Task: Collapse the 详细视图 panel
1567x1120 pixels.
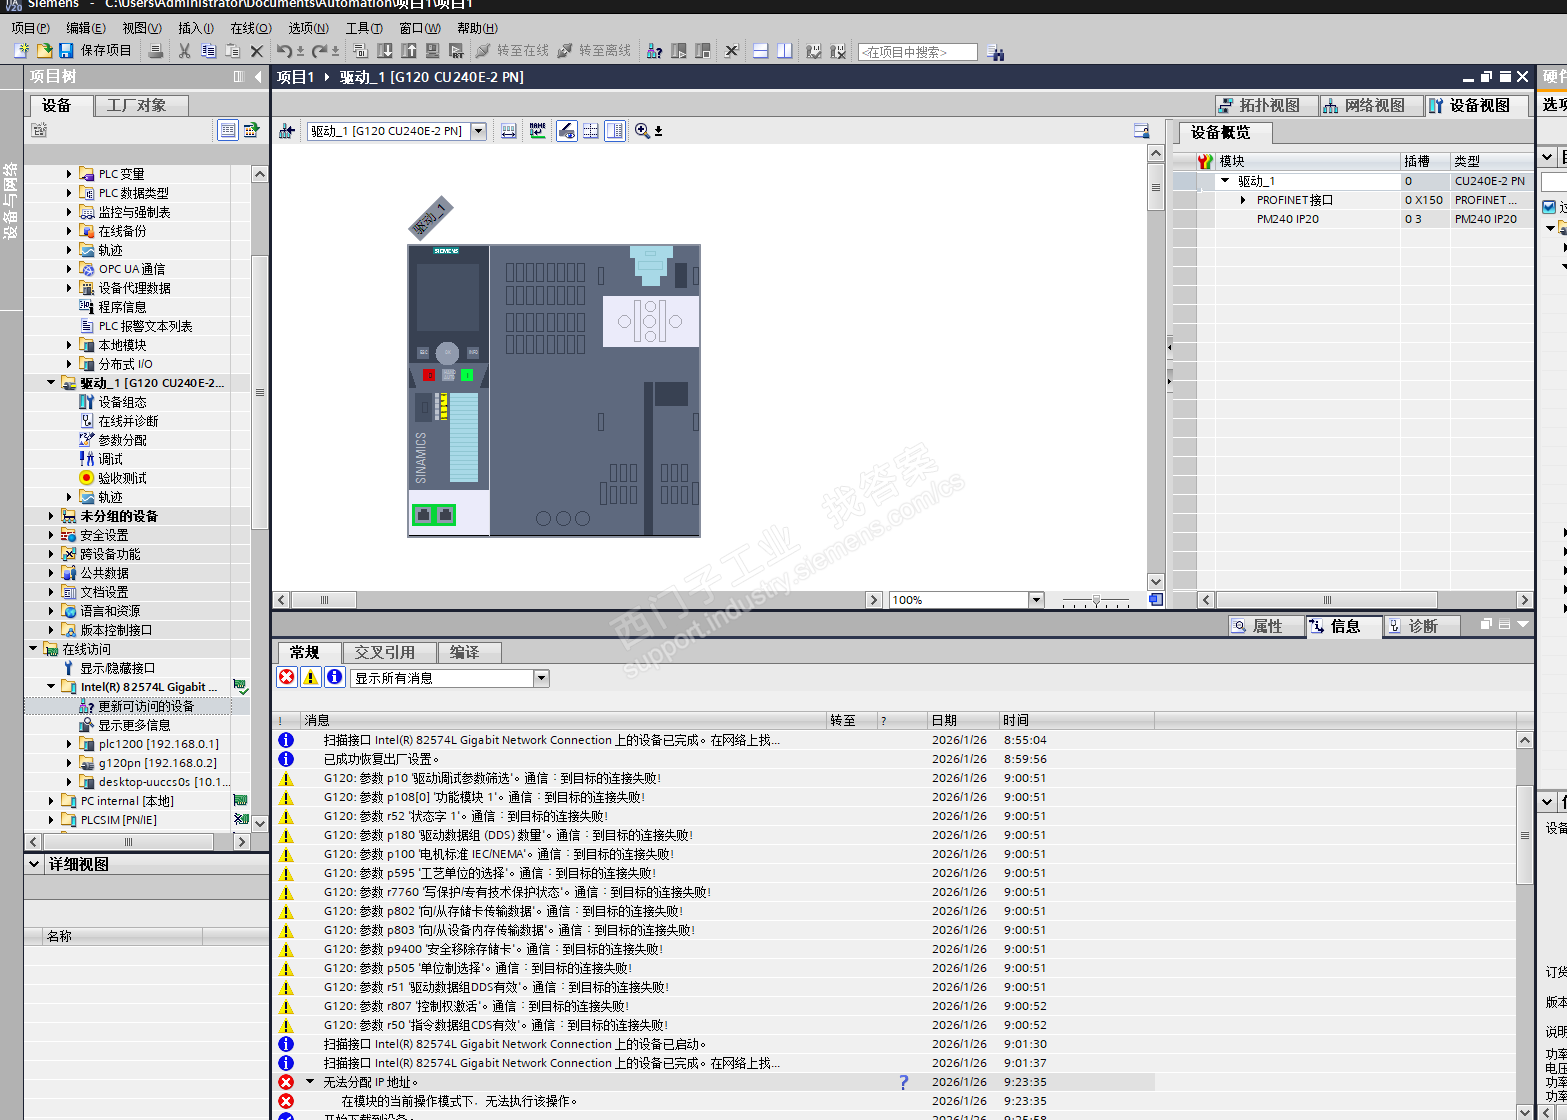Action: click(34, 864)
